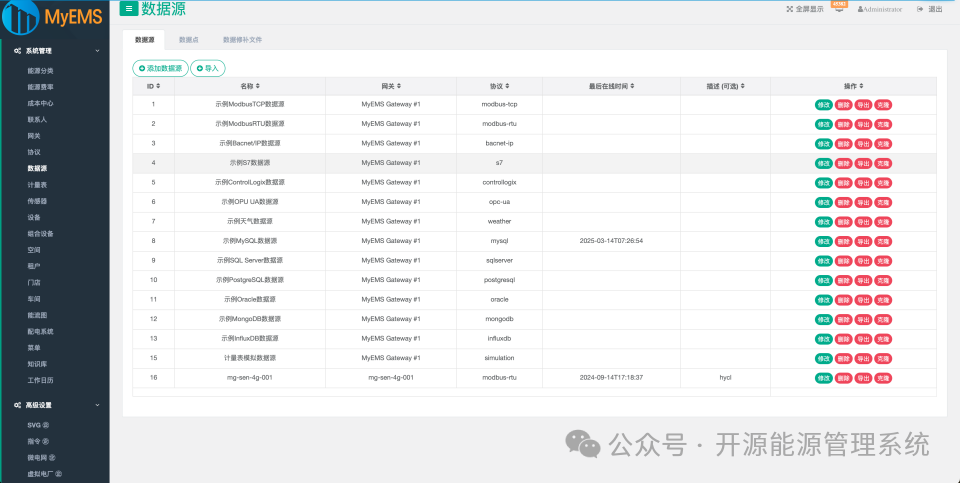Click 修改 for 示例ModbusTCP数据源 row

click(x=823, y=105)
